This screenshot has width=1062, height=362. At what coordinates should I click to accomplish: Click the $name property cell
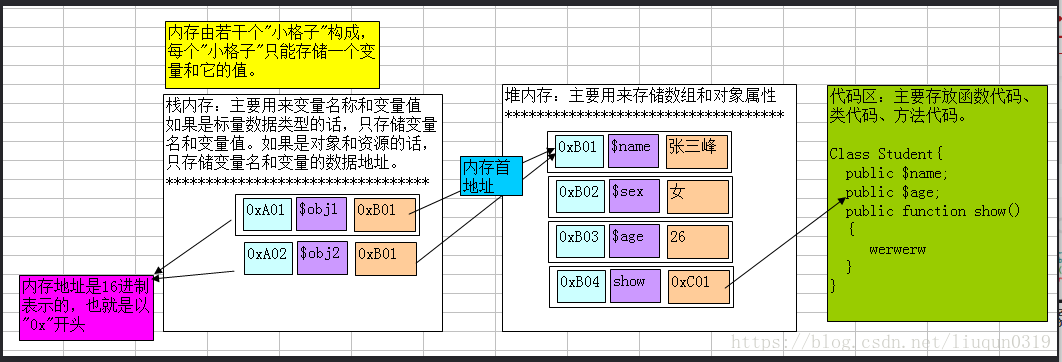pyautogui.click(x=633, y=151)
